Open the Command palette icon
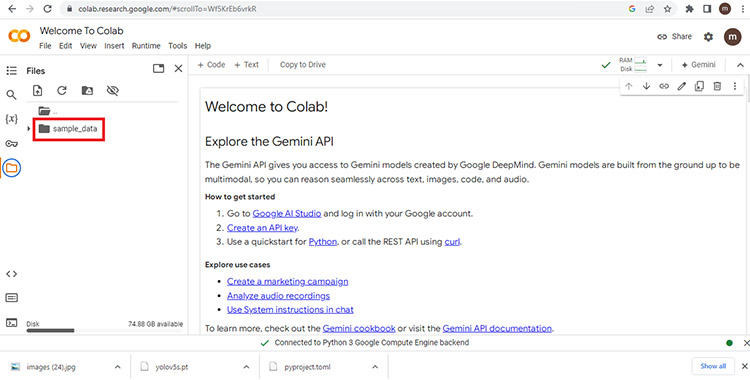 click(x=11, y=298)
